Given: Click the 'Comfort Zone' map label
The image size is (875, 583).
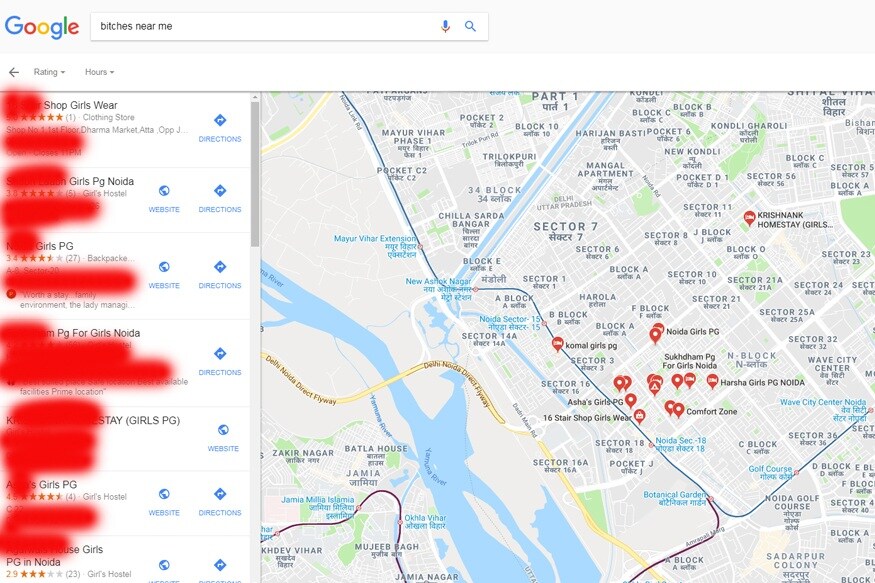Looking at the screenshot, I should coord(711,412).
